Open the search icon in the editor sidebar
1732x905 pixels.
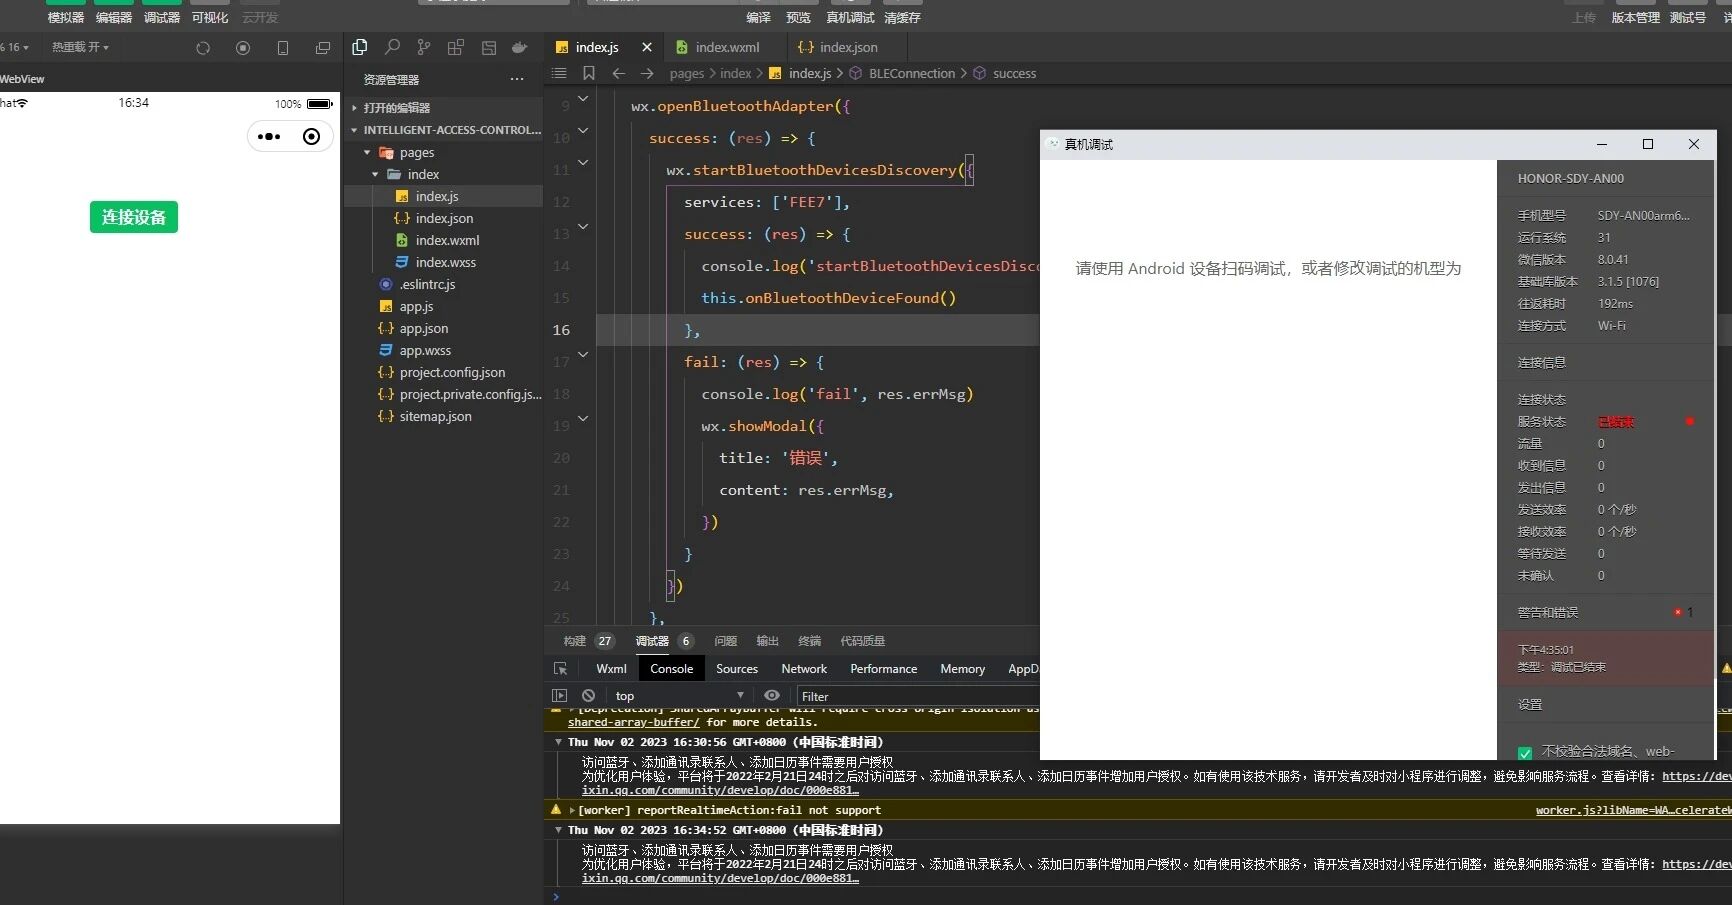[x=392, y=47]
